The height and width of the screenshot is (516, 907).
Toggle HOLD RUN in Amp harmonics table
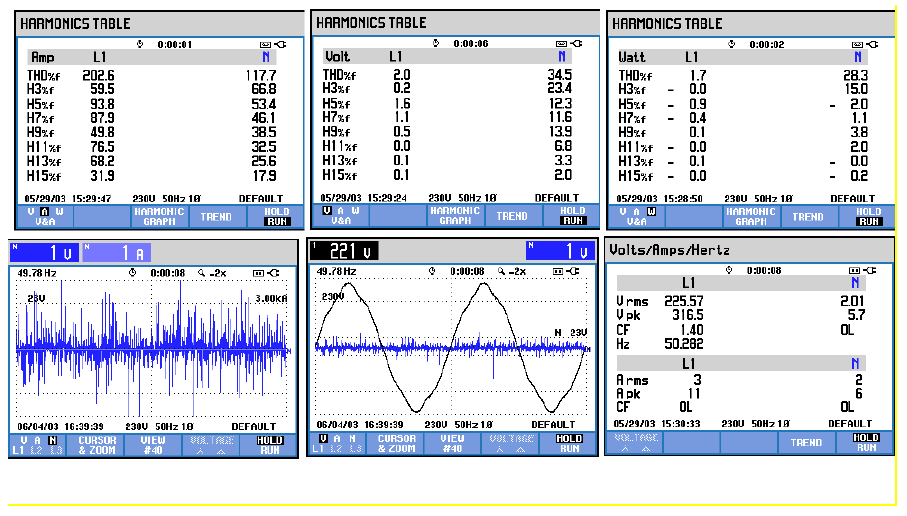pos(276,216)
